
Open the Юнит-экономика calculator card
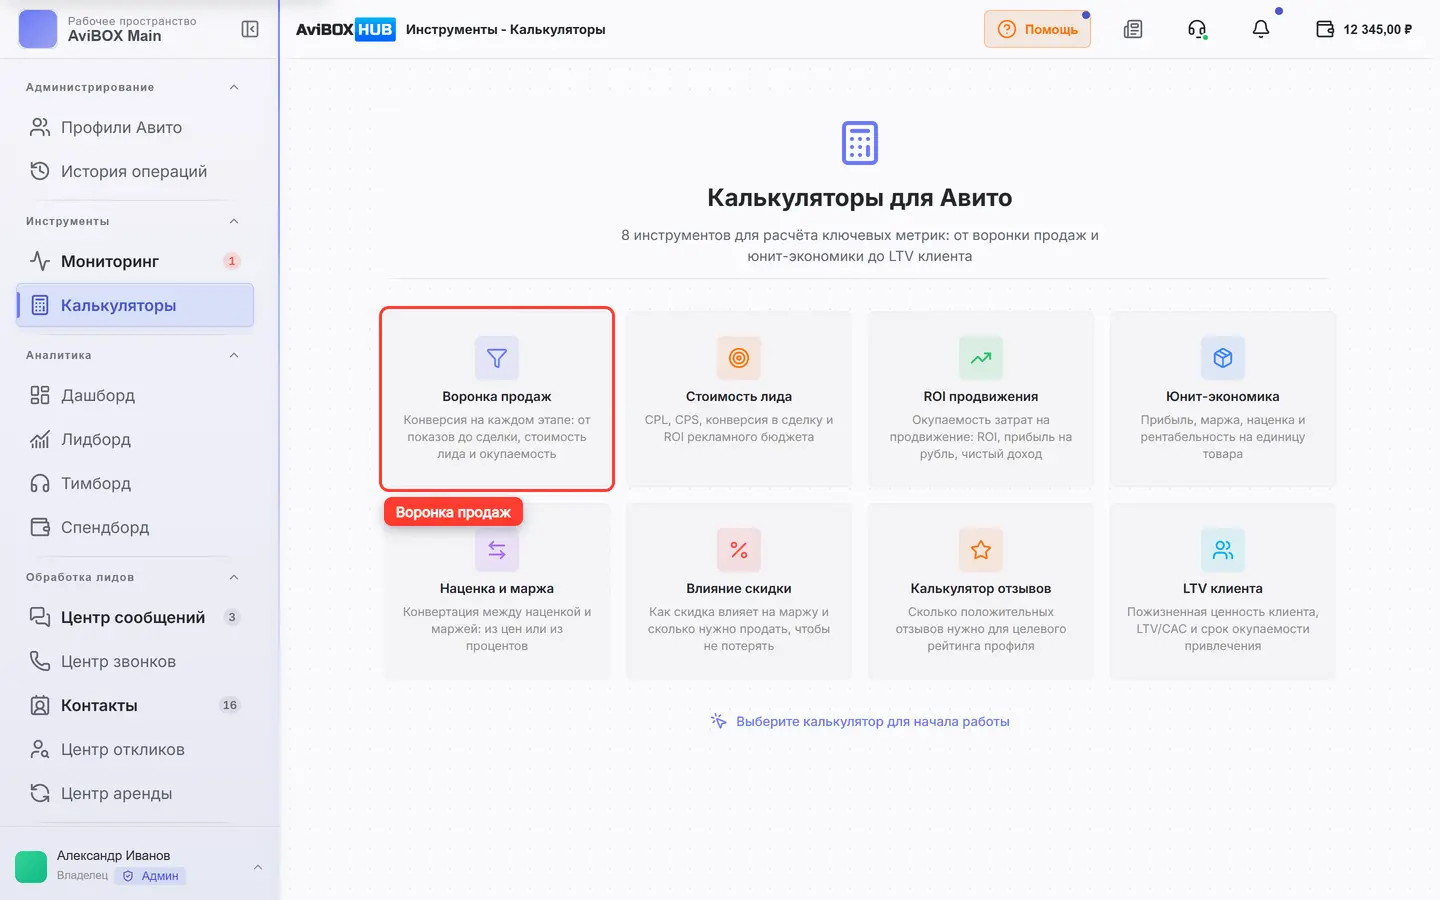pyautogui.click(x=1223, y=399)
